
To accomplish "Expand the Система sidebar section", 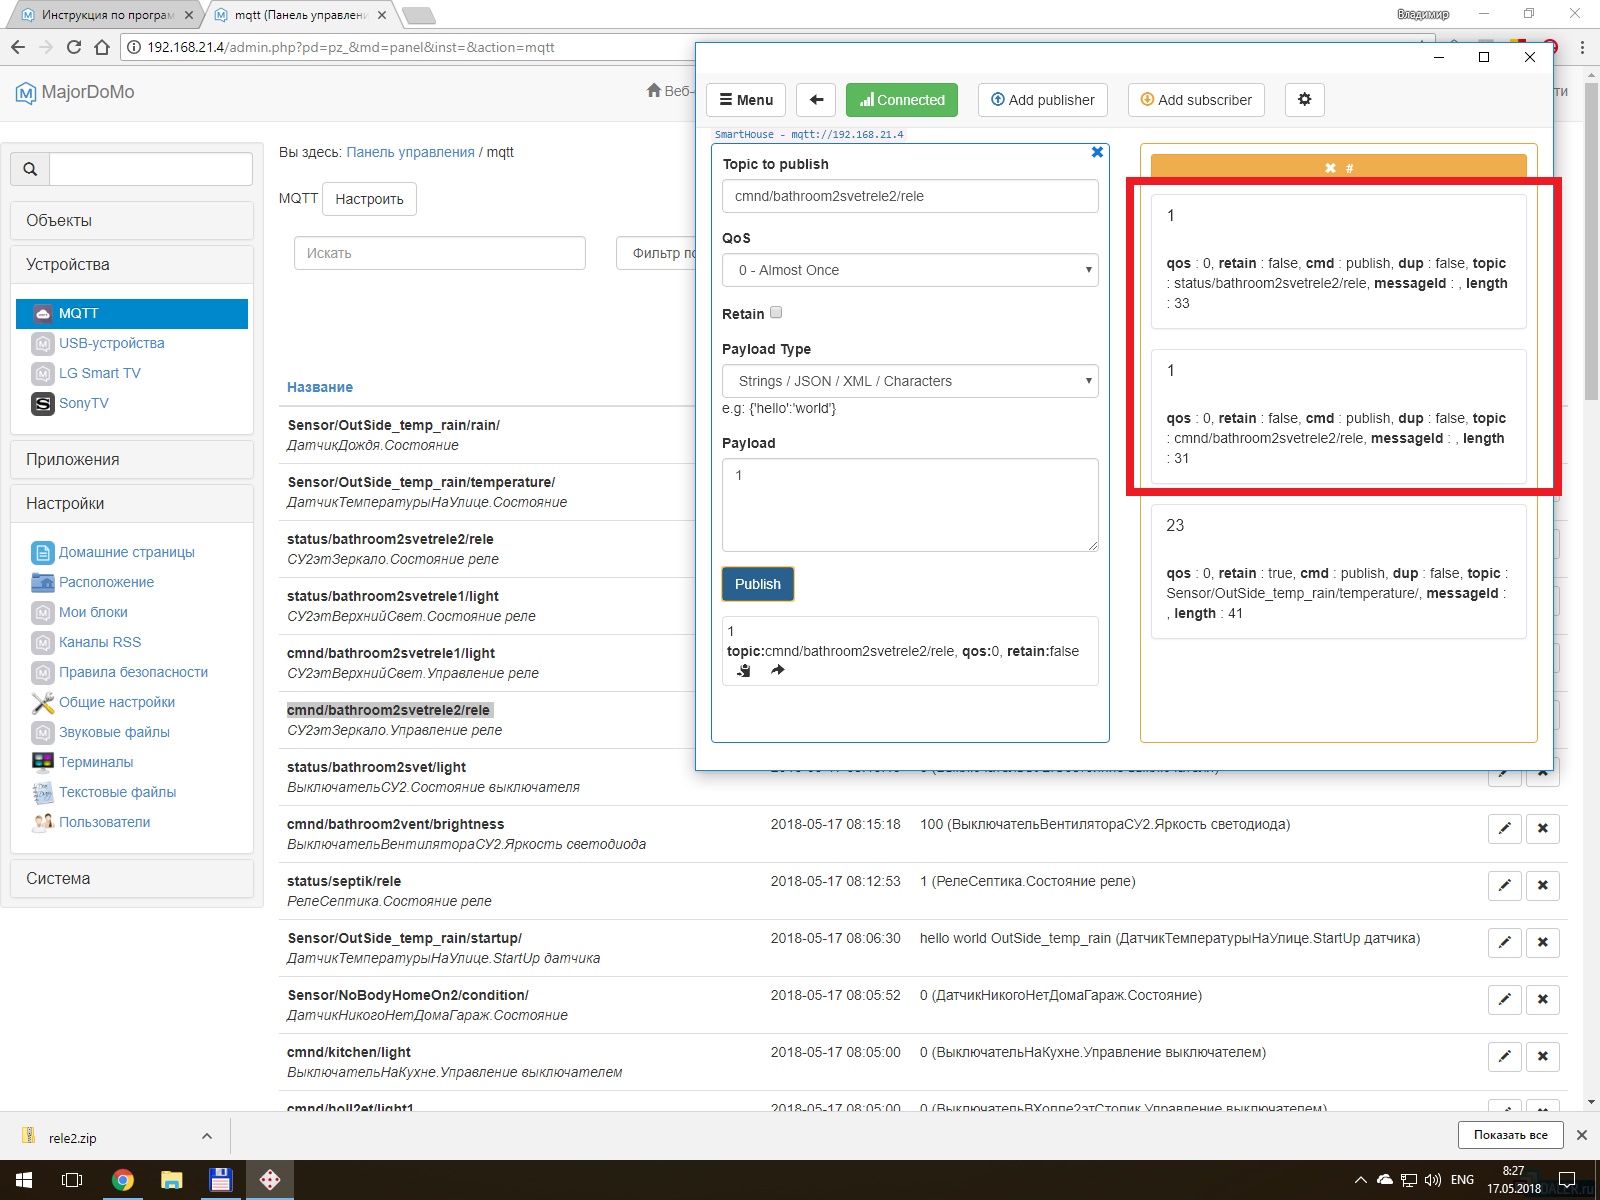I will pos(131,879).
